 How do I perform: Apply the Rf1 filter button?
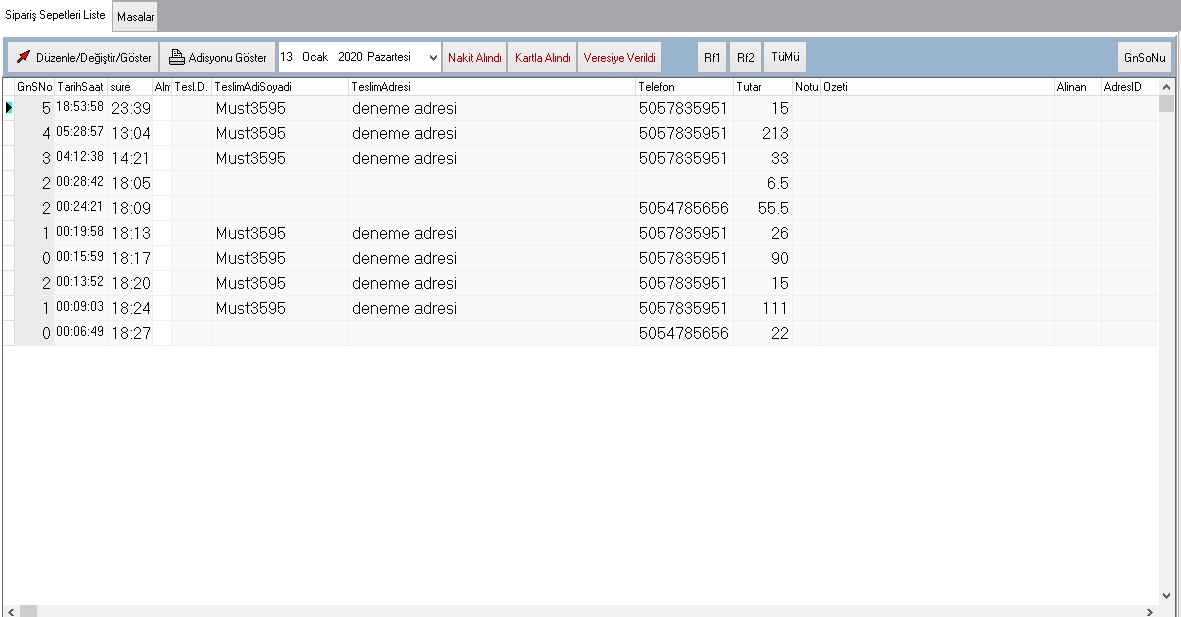coord(712,58)
